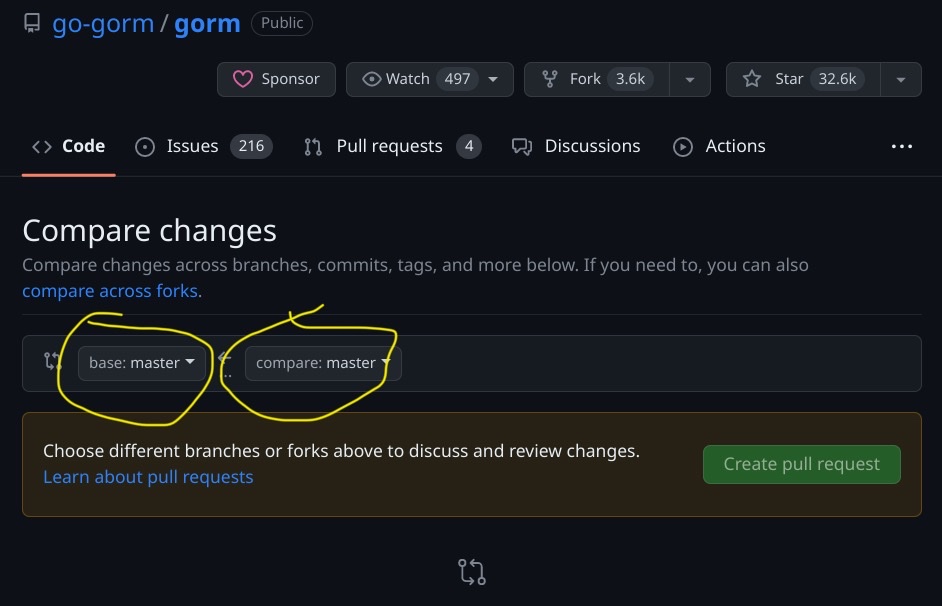
Task: Select the heart Sponsor icon
Action: coord(244,79)
